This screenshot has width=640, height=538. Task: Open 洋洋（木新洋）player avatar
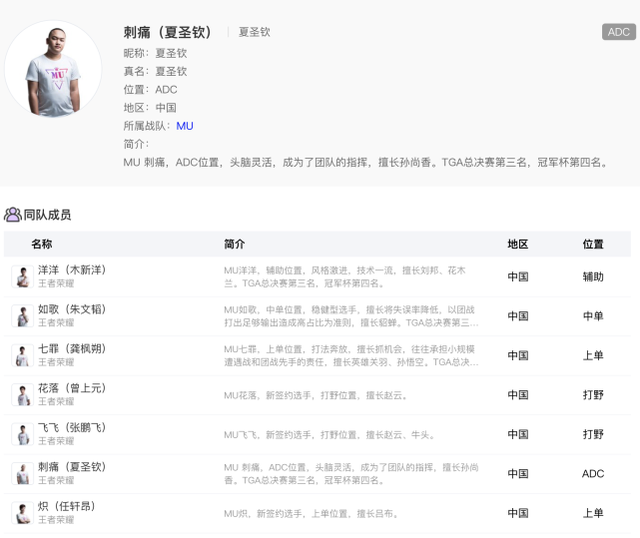(21, 277)
